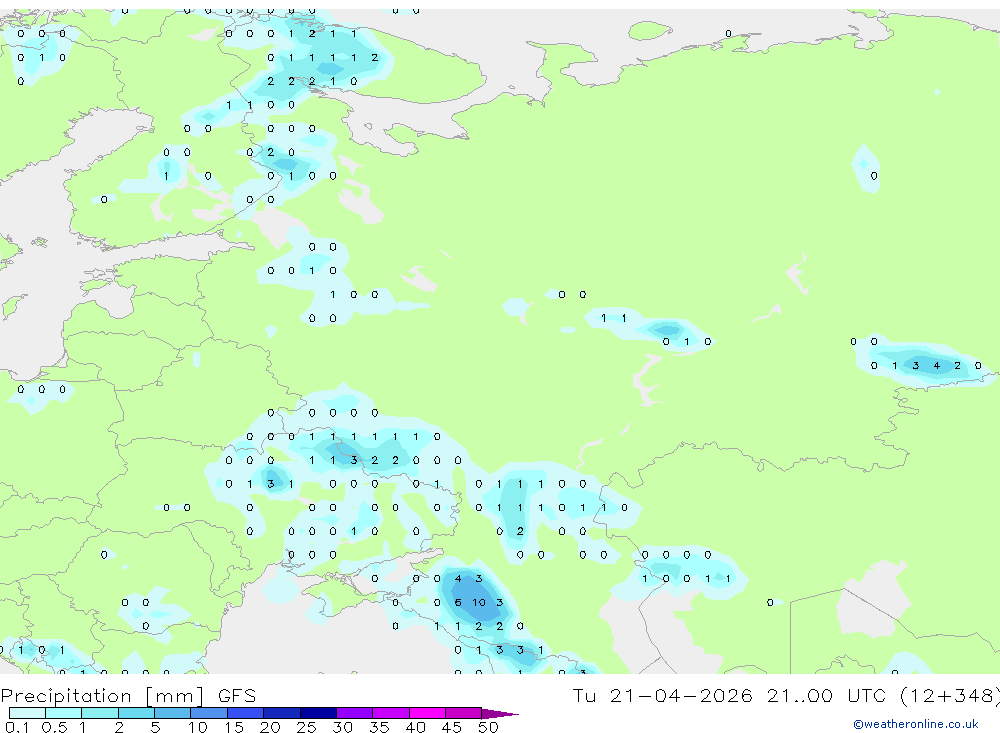Click the 25–30 mm navy legend swatch

(x=318, y=713)
